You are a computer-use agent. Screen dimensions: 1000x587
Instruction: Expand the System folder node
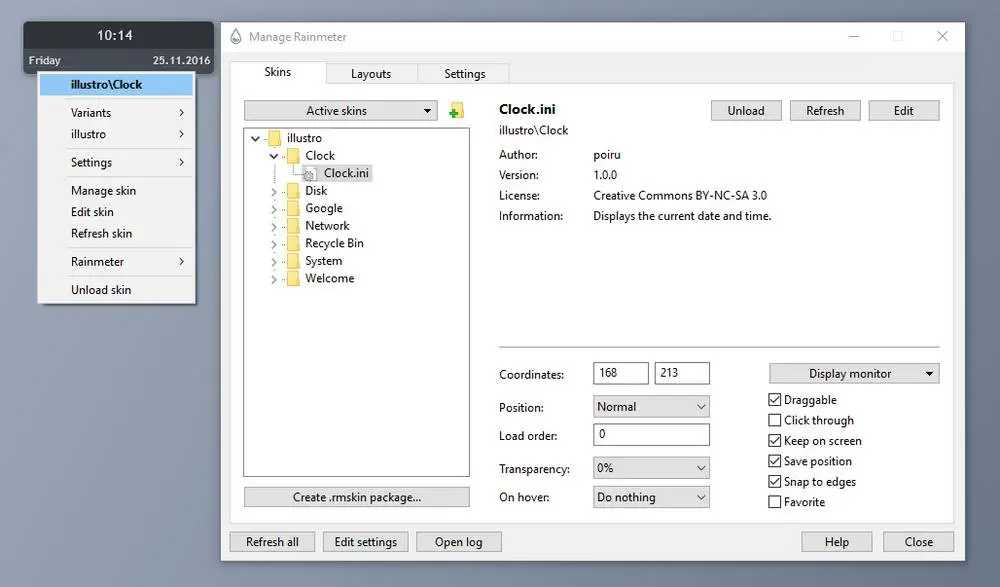tap(274, 262)
